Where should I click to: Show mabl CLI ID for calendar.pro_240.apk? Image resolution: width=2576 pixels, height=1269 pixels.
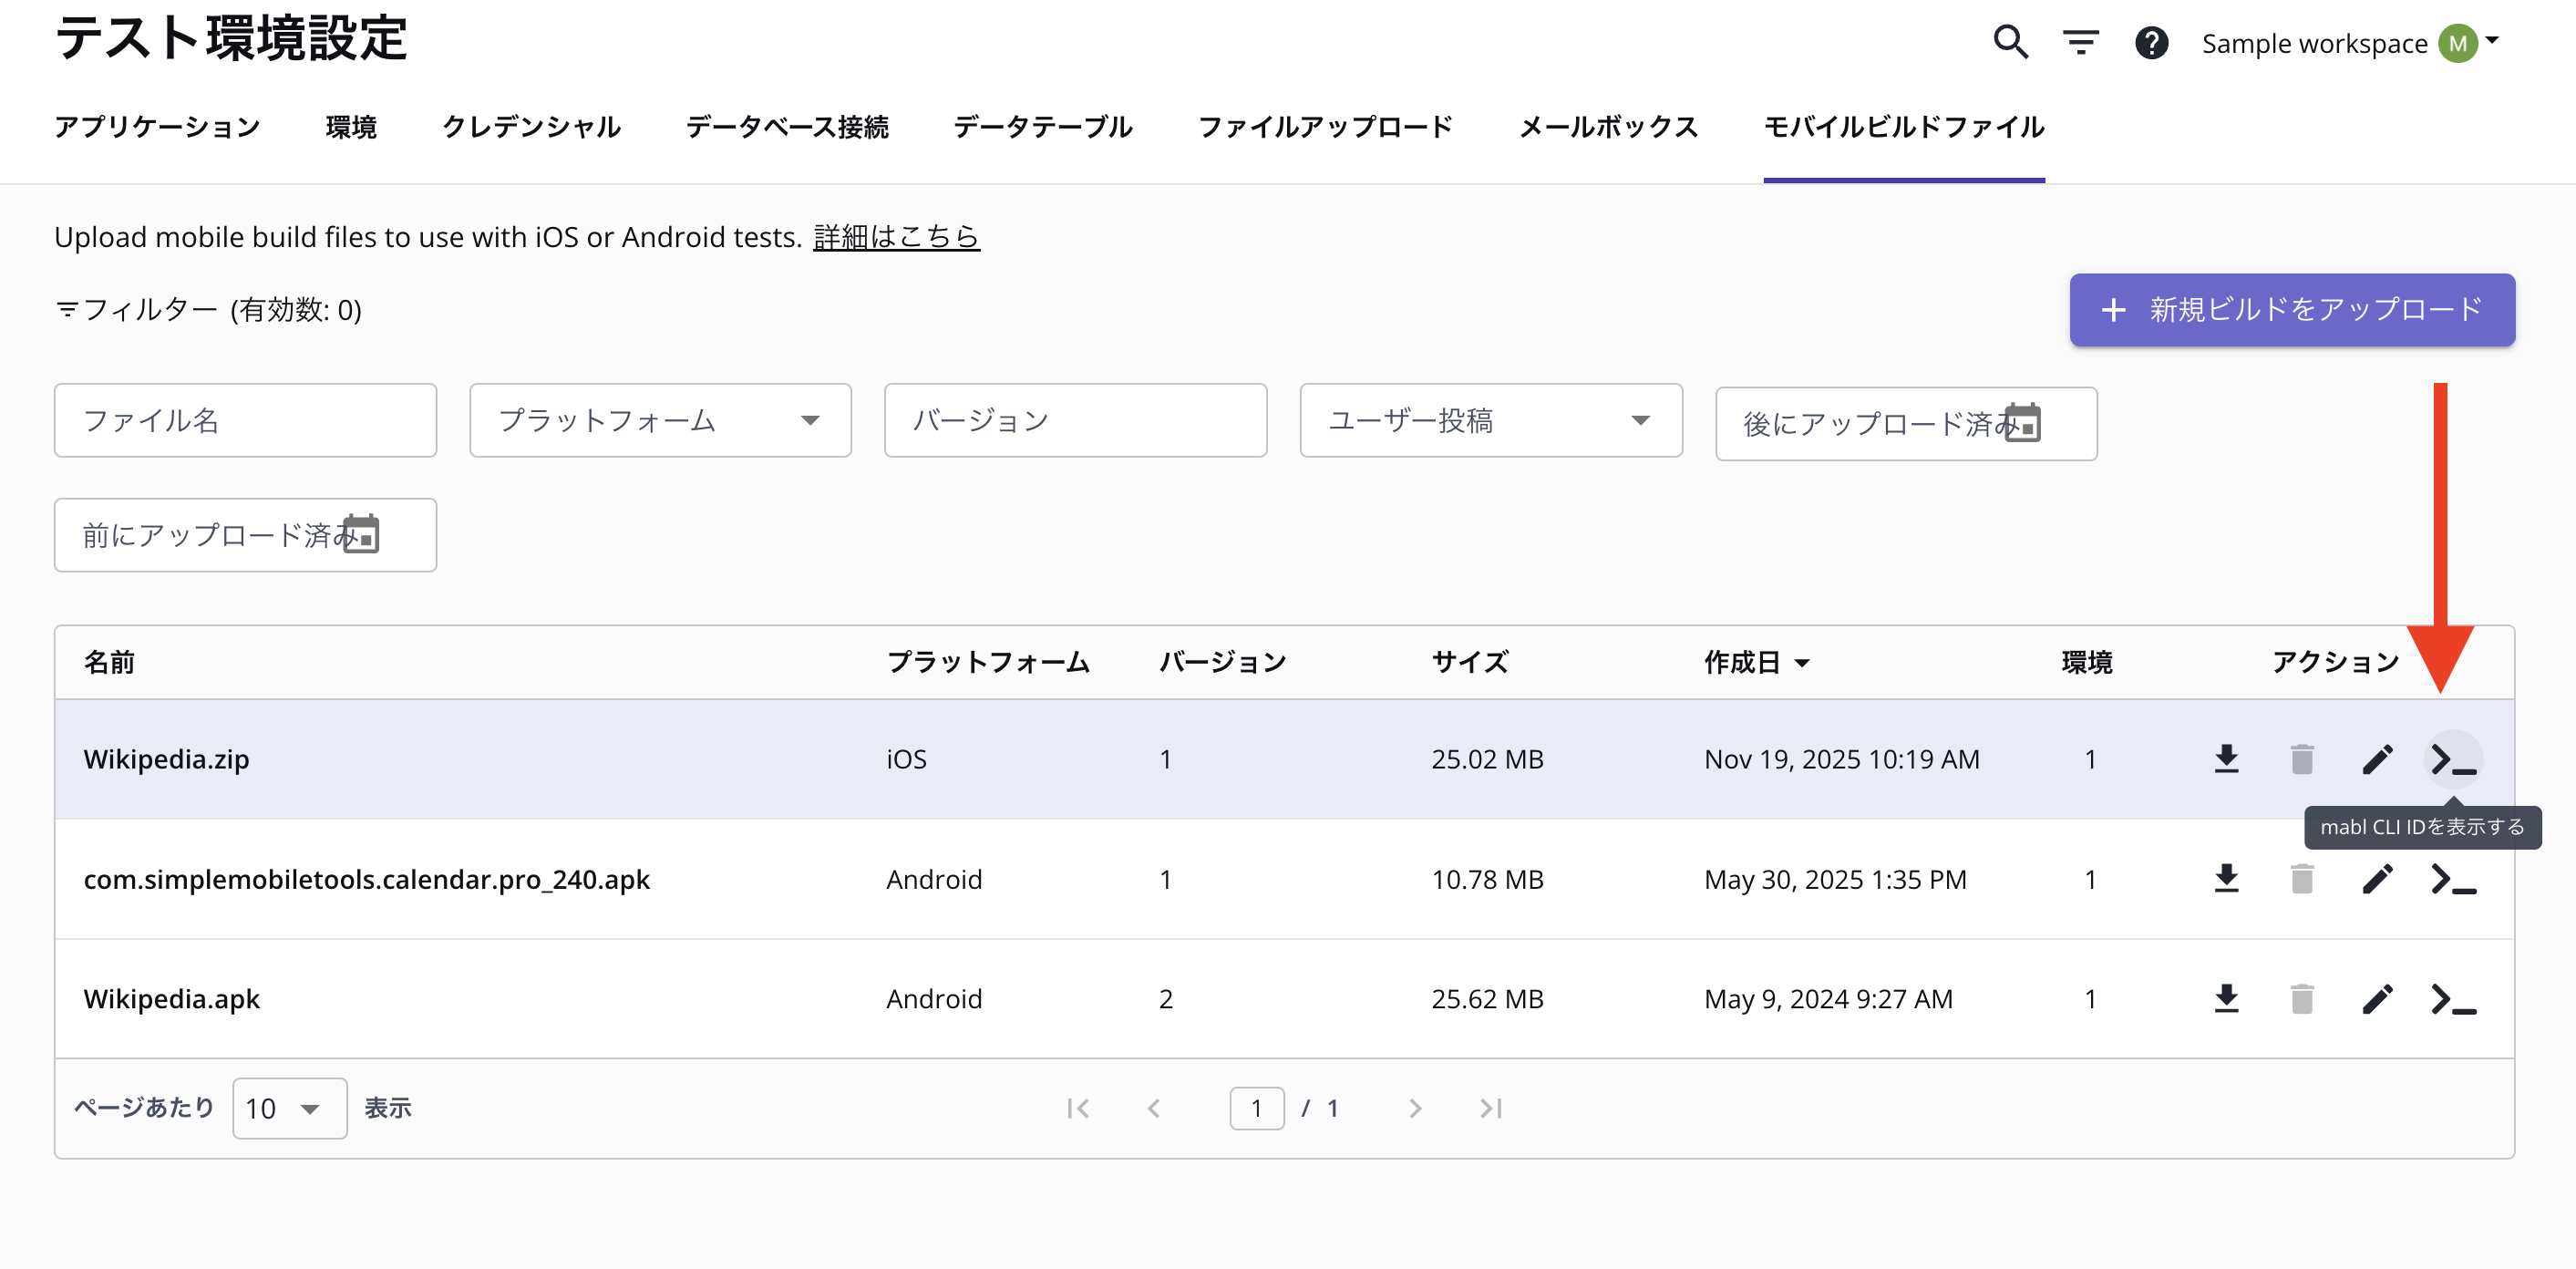click(2453, 879)
